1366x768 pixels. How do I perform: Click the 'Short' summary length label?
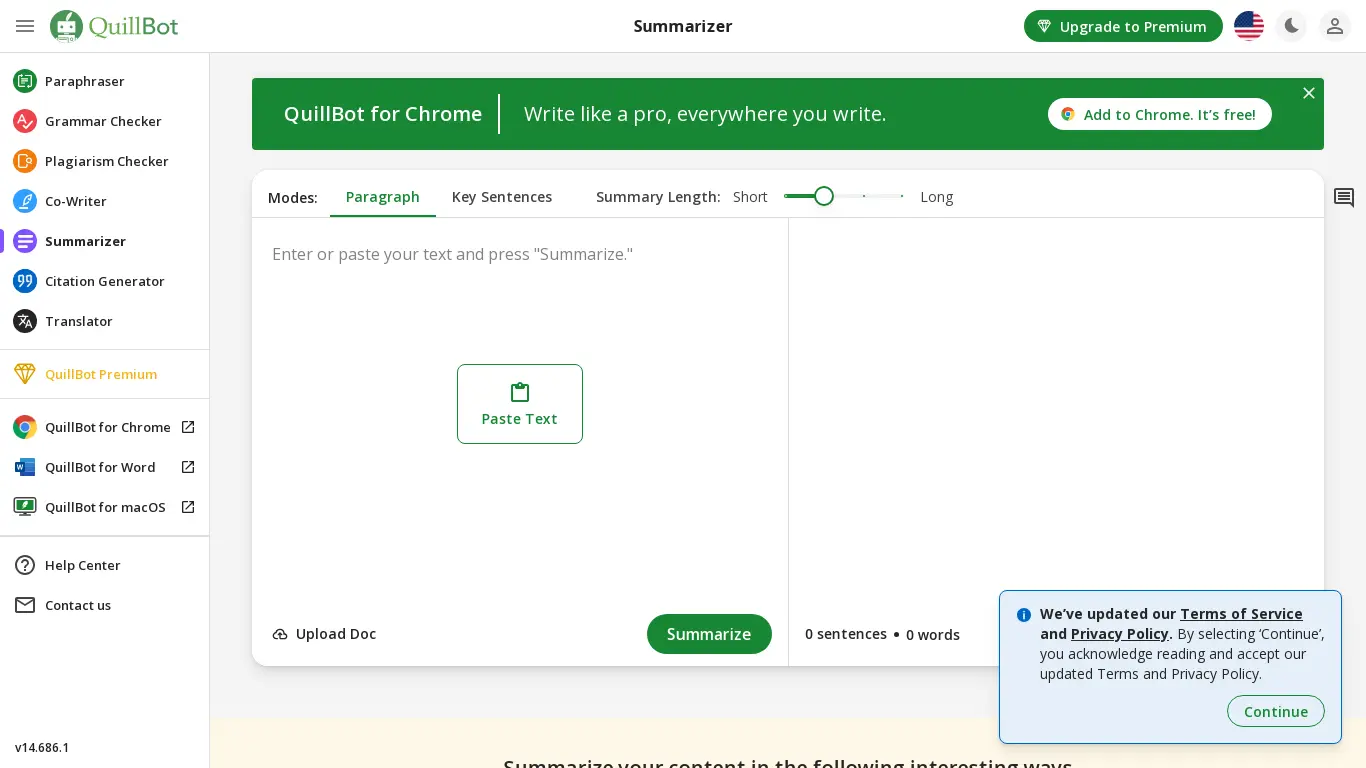pyautogui.click(x=750, y=197)
